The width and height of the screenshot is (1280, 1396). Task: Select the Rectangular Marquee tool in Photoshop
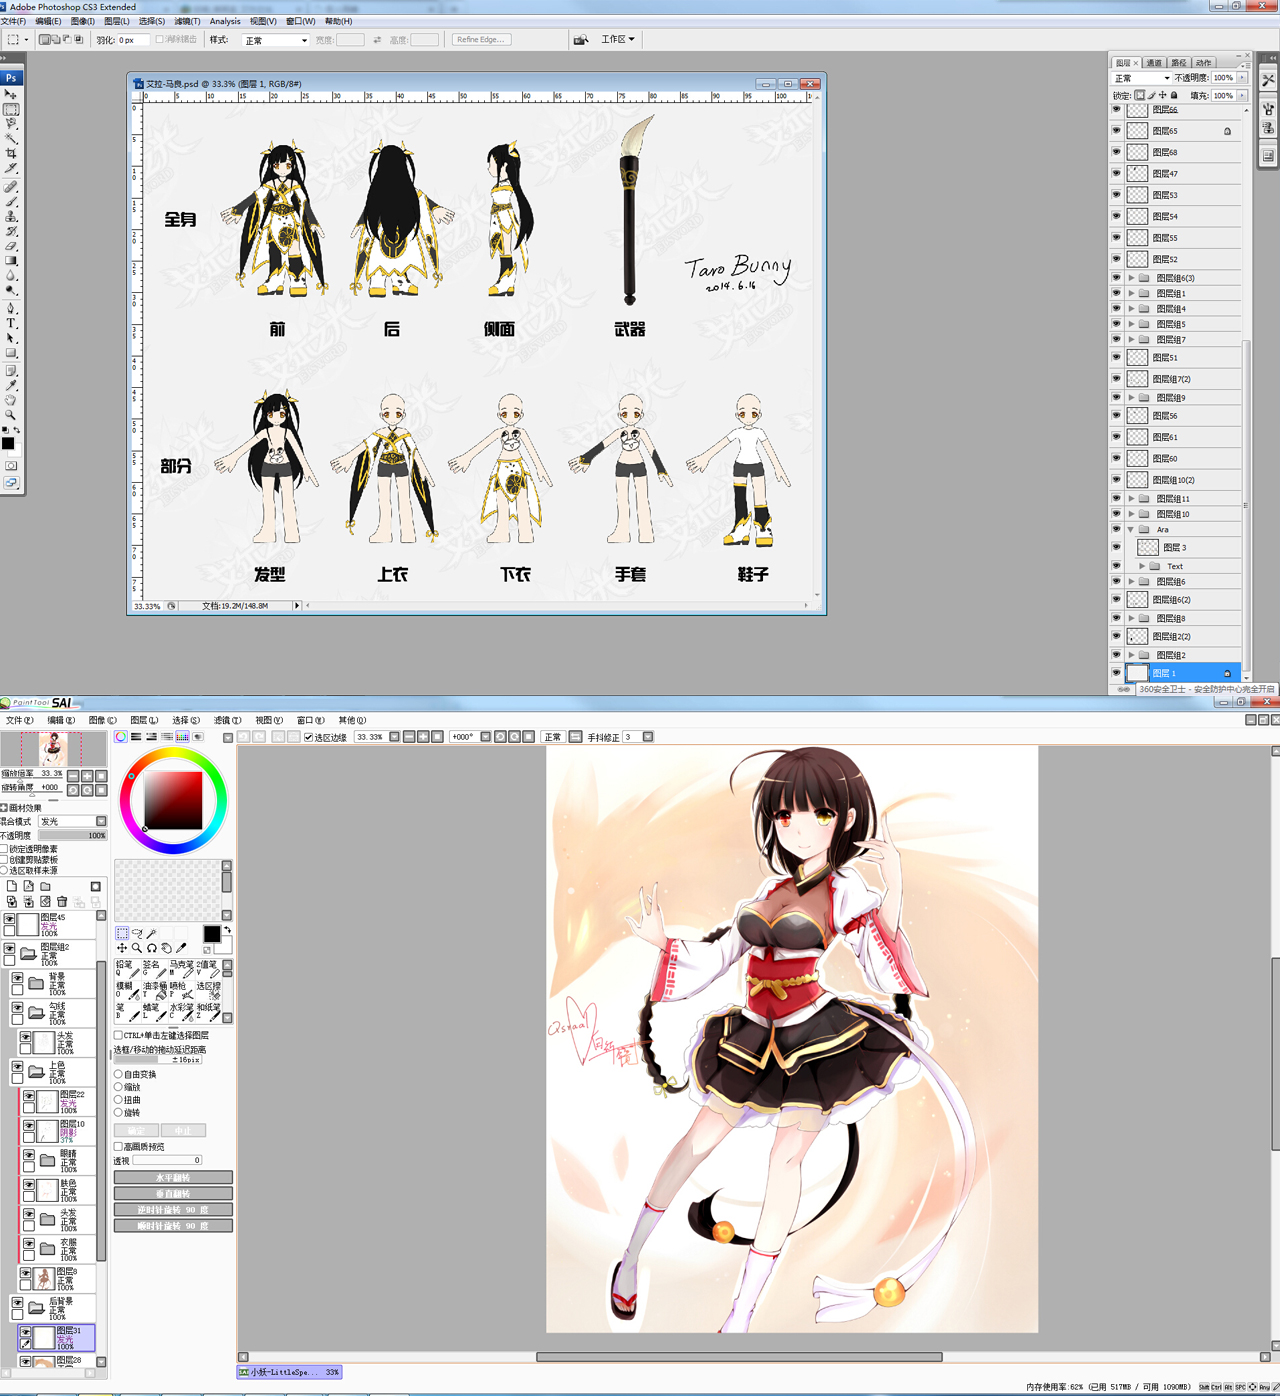pyautogui.click(x=11, y=109)
